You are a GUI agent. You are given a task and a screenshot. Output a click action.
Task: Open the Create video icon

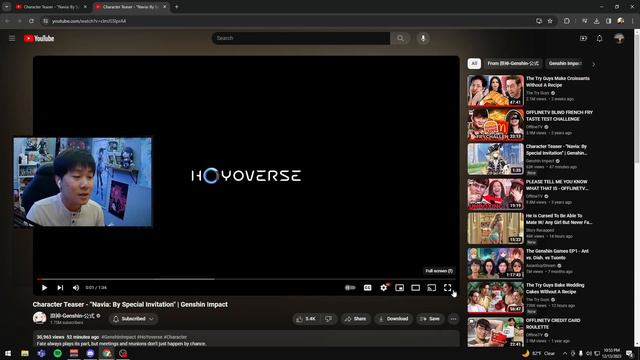click(x=583, y=38)
